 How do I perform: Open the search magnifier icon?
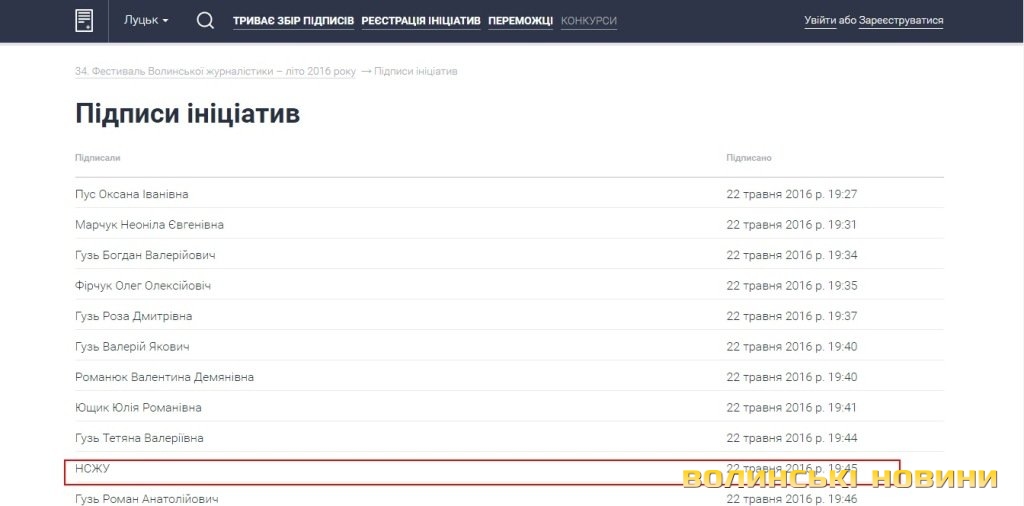coord(205,20)
